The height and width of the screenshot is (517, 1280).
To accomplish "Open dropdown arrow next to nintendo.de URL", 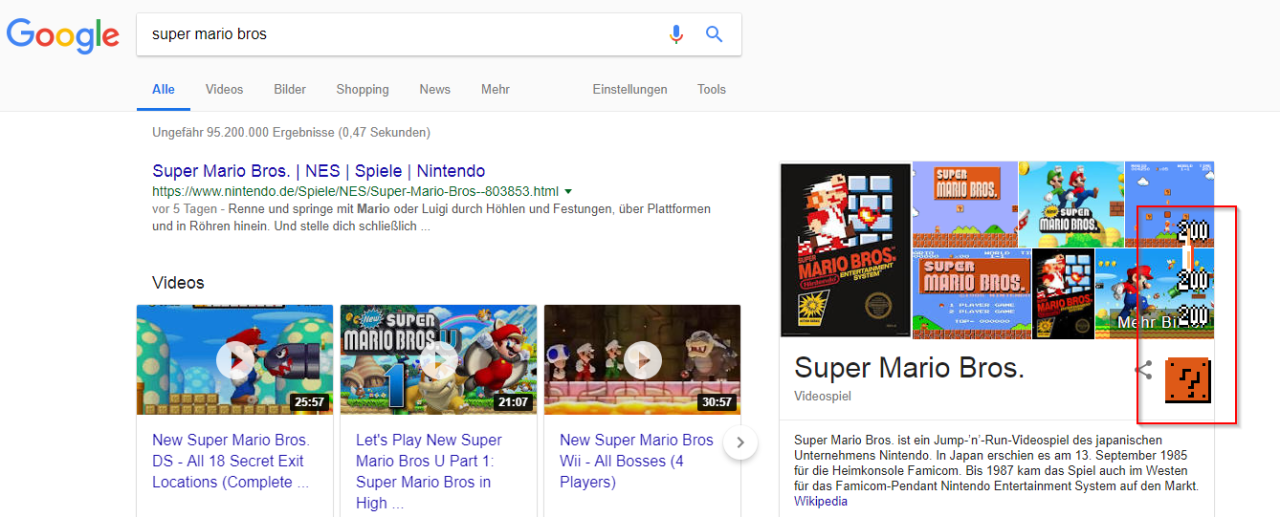I will 568,191.
